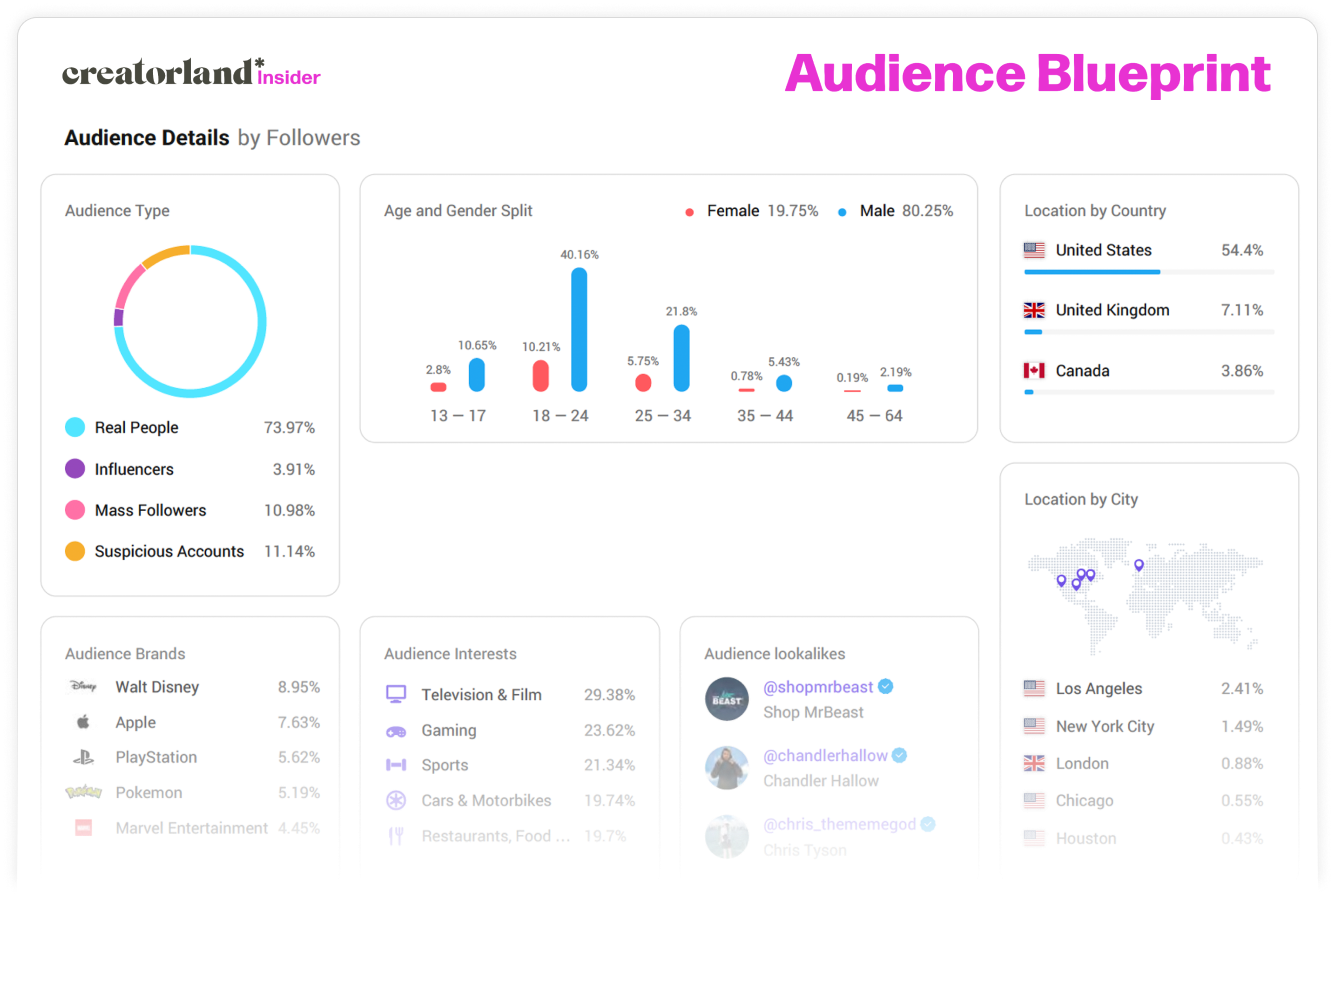The width and height of the screenshot is (1335, 1007).
Task: Click the Influencers purple legend dot
Action: (x=75, y=468)
